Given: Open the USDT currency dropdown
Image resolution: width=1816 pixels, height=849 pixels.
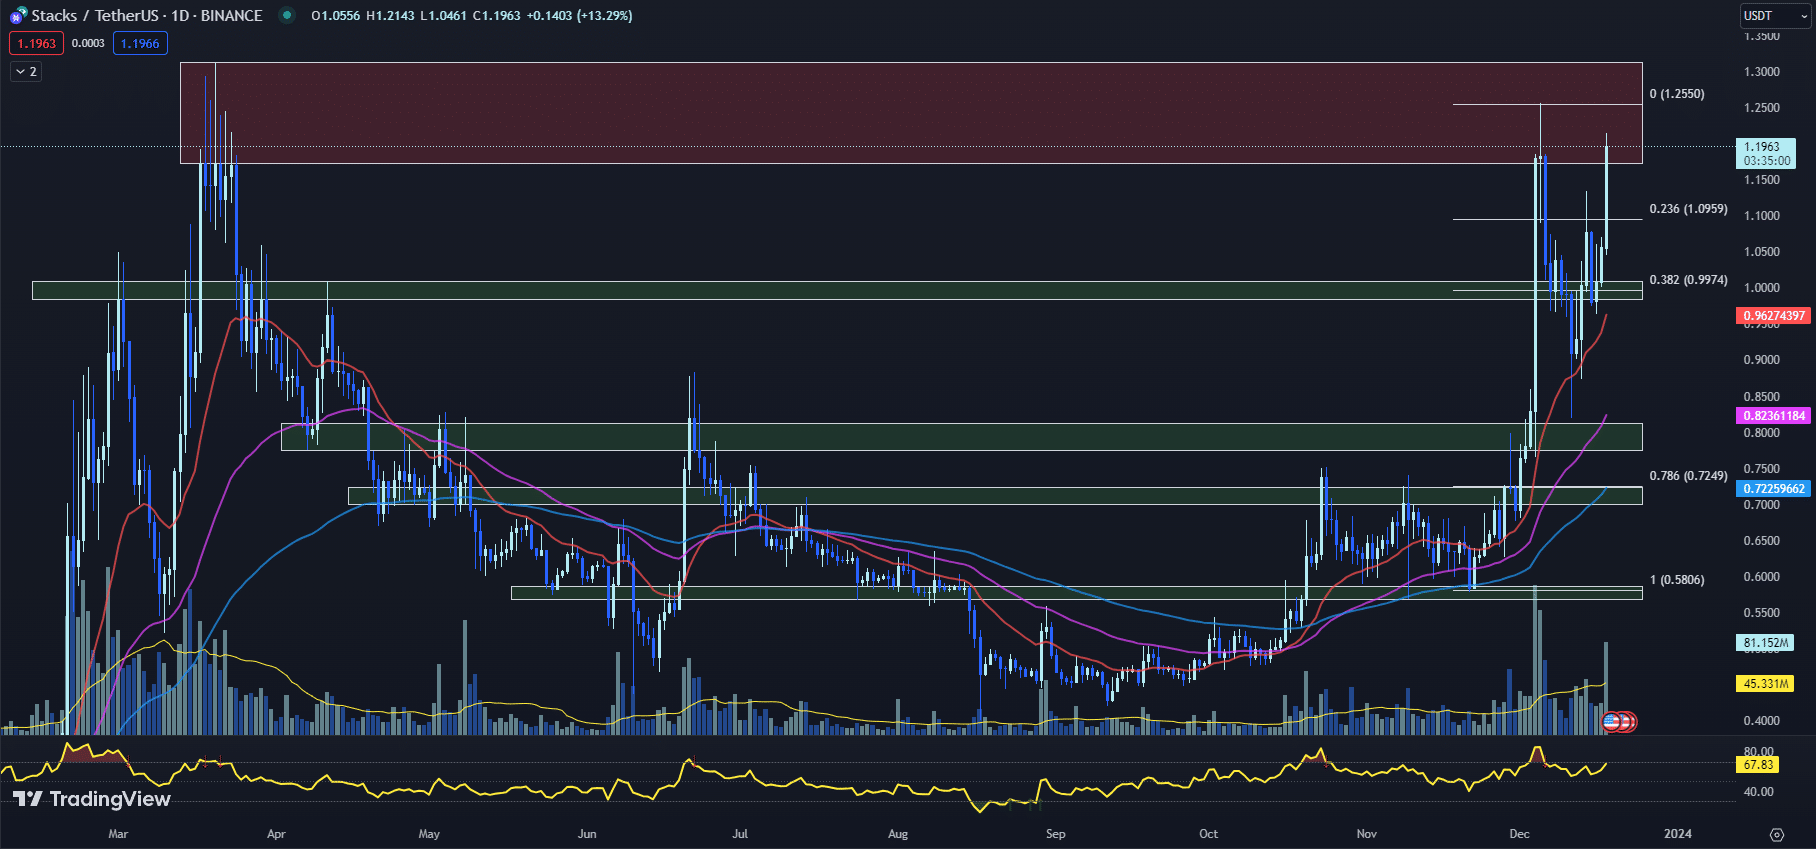Looking at the screenshot, I should coord(1775,15).
